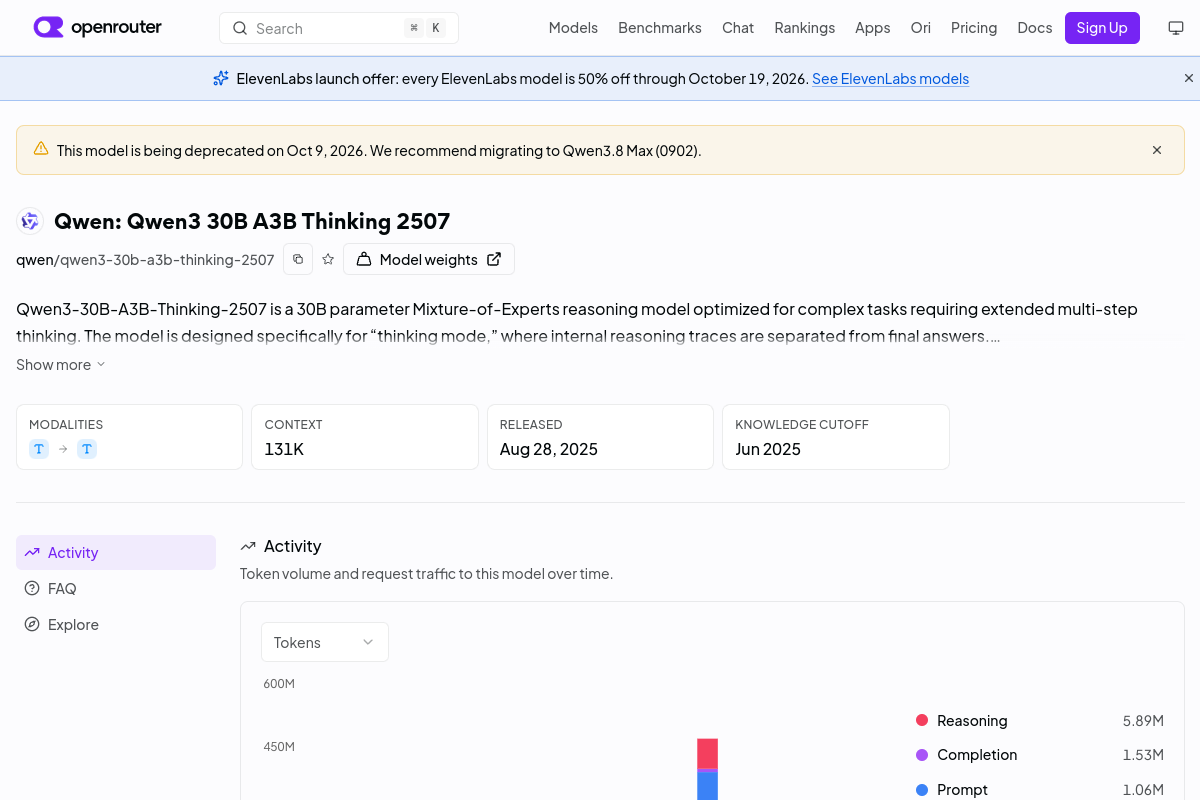Image resolution: width=1200 pixels, height=800 pixels.
Task: Select Activity in the sidebar
Action: point(116,552)
